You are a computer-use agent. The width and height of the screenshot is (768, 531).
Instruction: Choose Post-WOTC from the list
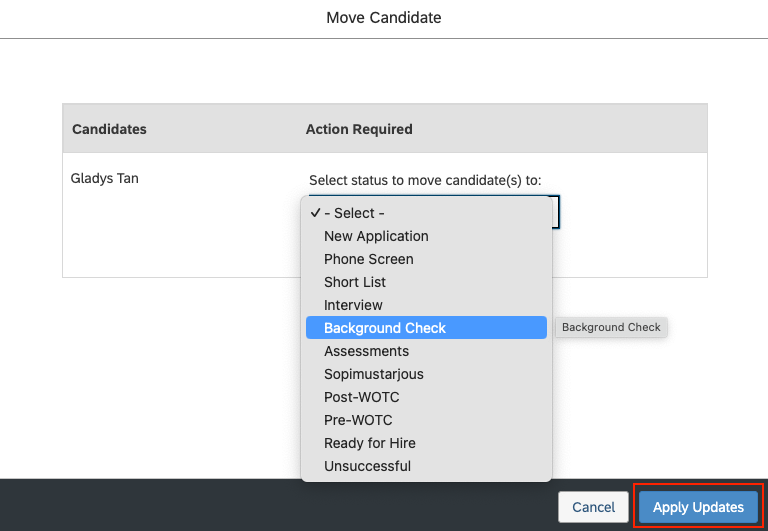tap(361, 397)
